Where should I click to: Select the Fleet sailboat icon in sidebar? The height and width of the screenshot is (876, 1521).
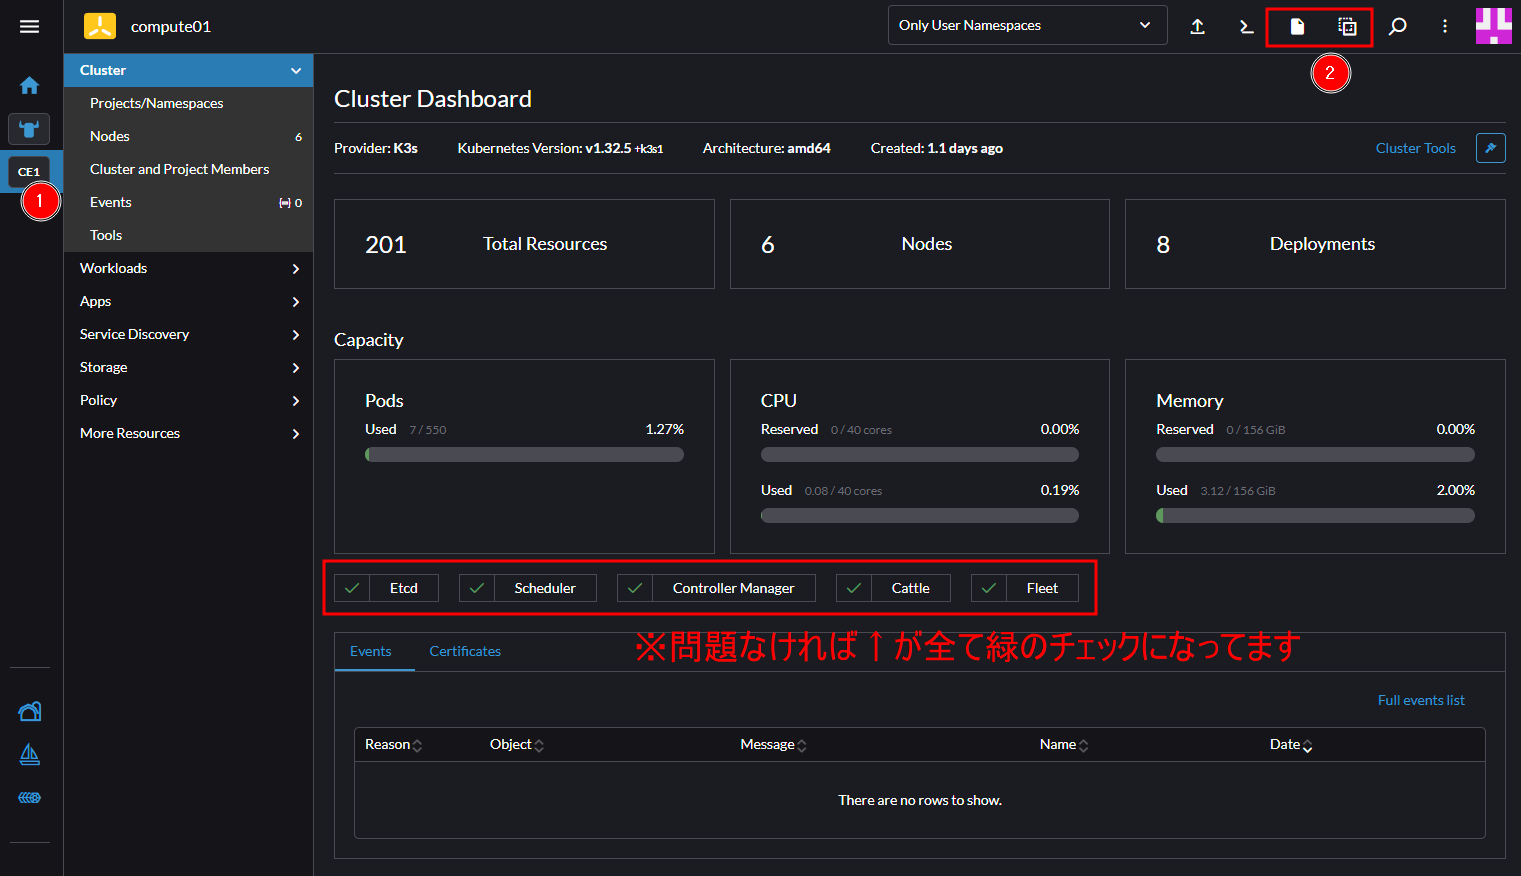pyautogui.click(x=29, y=754)
